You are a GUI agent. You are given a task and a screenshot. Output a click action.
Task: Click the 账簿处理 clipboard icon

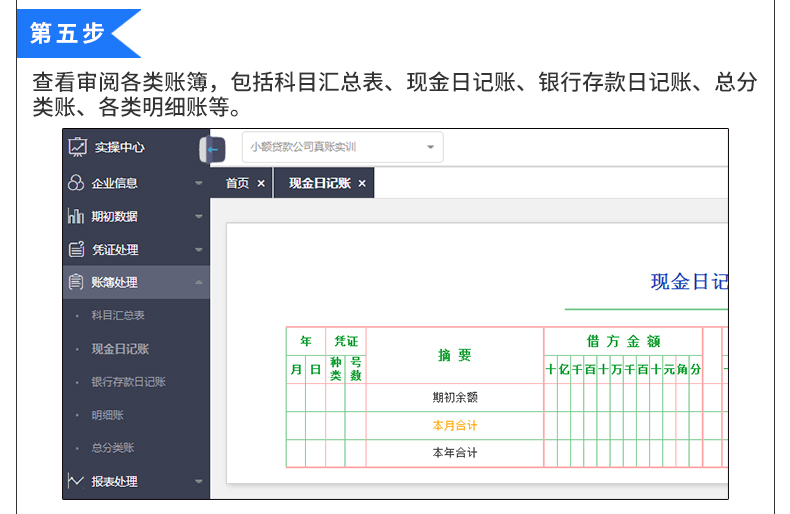coord(76,282)
